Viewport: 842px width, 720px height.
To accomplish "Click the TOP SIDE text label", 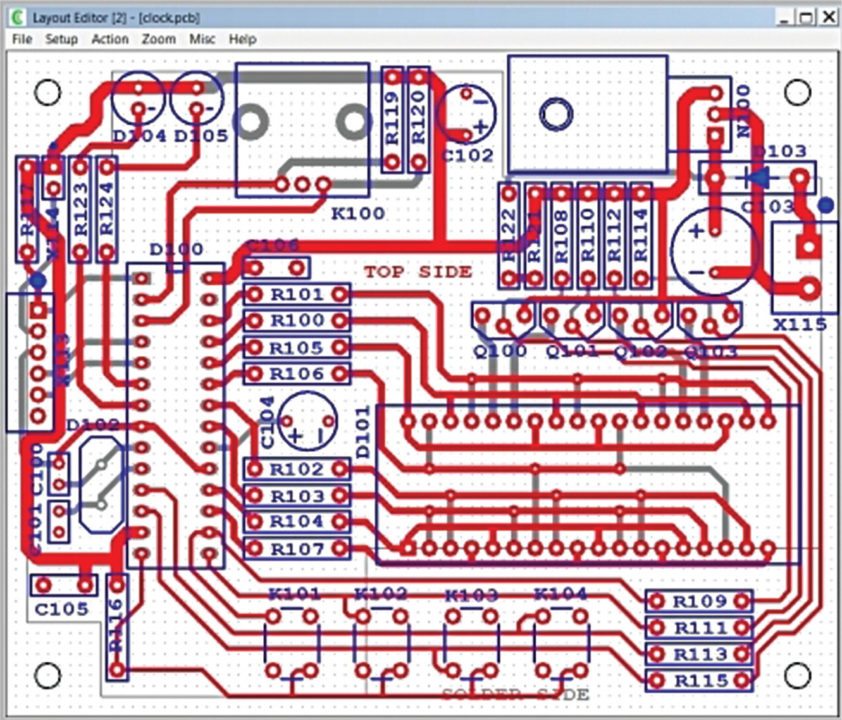I will [417, 271].
